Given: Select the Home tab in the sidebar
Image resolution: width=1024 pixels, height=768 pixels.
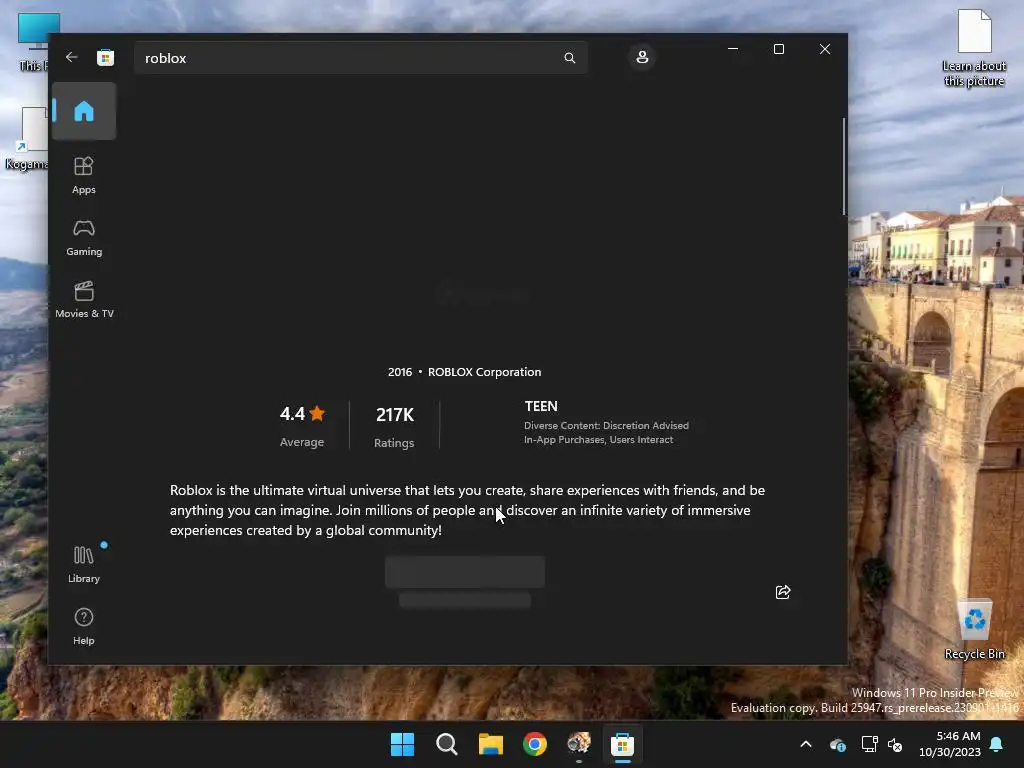Looking at the screenshot, I should coord(84,111).
